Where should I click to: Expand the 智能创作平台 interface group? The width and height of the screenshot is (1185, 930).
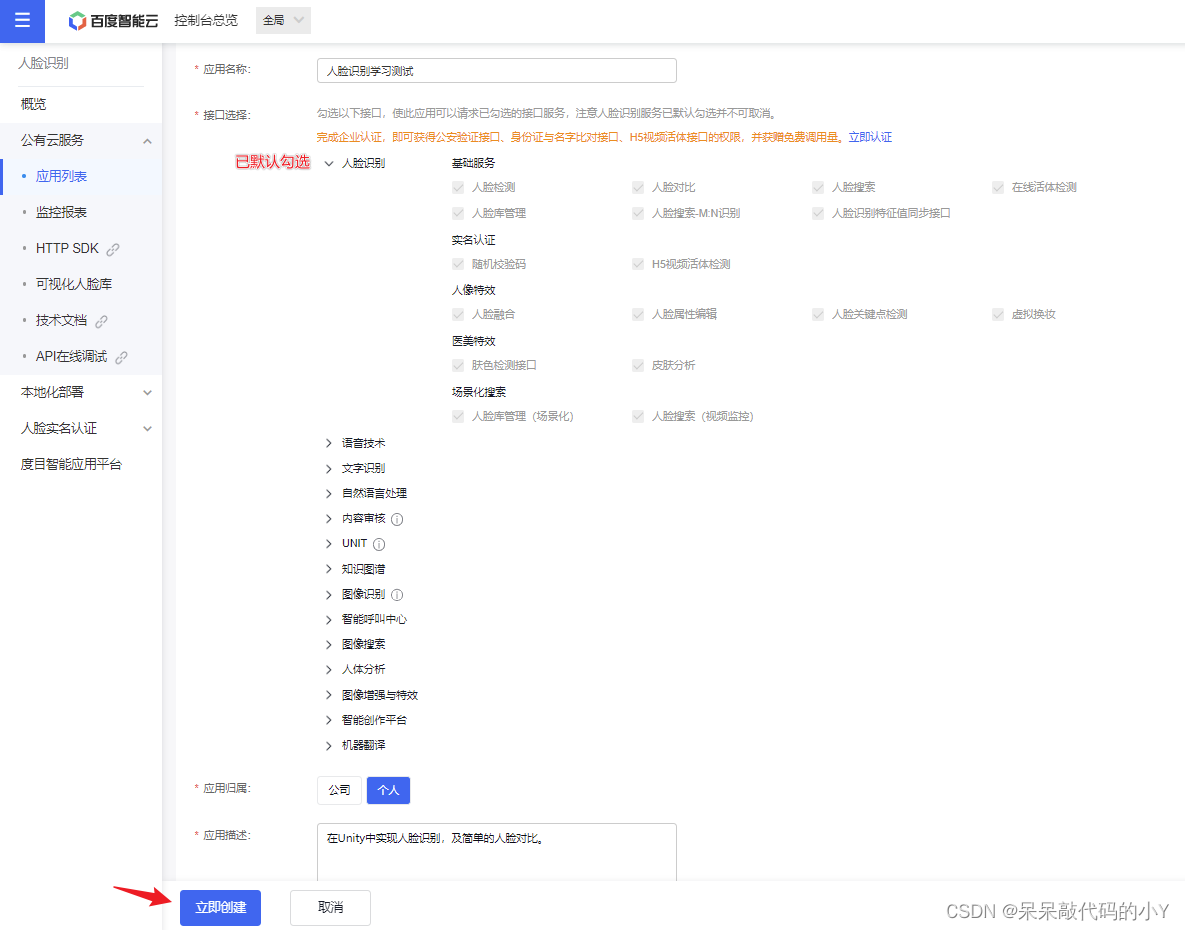[329, 720]
